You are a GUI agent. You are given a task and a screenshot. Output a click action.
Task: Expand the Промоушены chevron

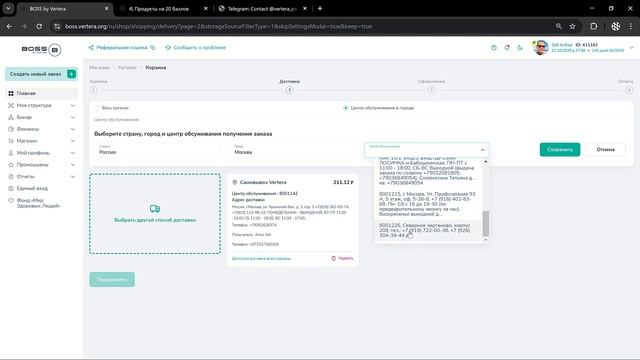pos(73,164)
